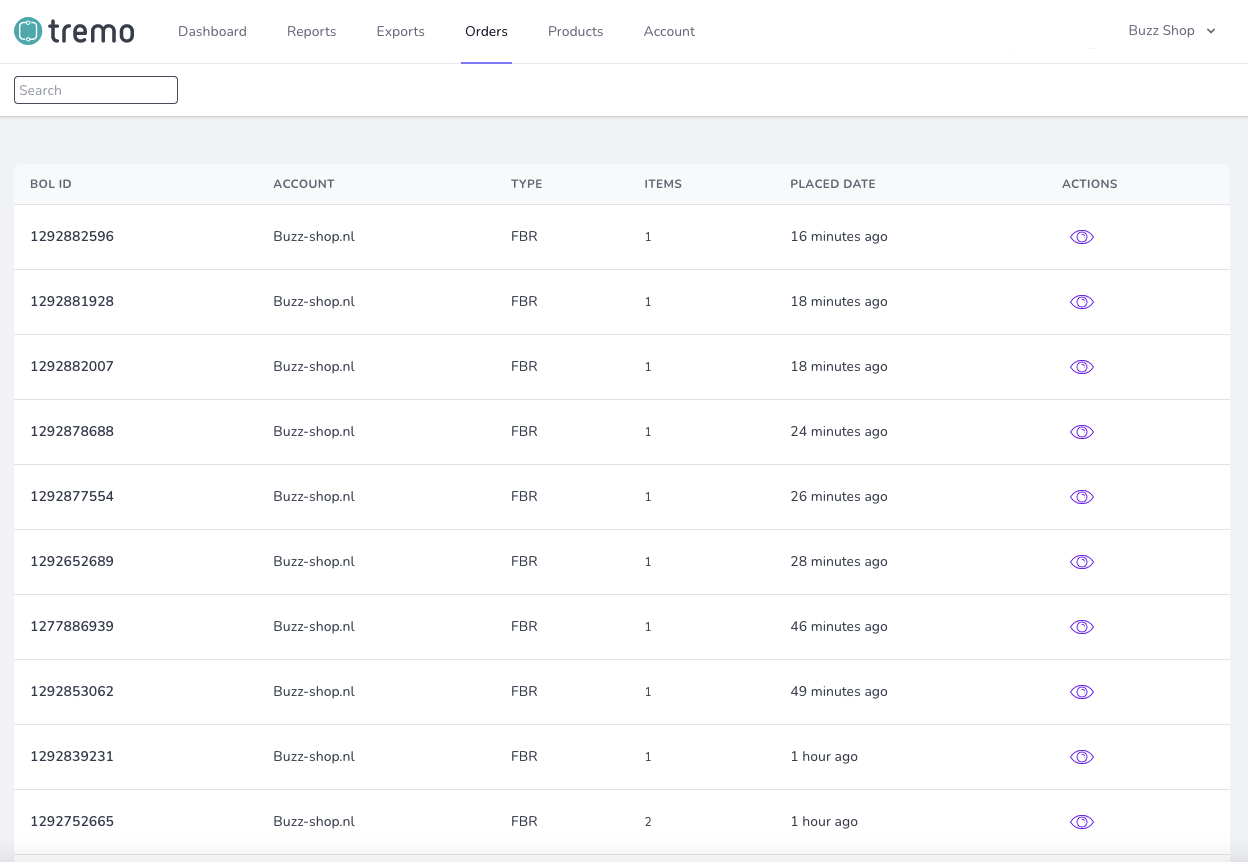View the two-item order 1292752665 eye icon
Viewport: 1248px width, 862px height.
click(x=1082, y=822)
